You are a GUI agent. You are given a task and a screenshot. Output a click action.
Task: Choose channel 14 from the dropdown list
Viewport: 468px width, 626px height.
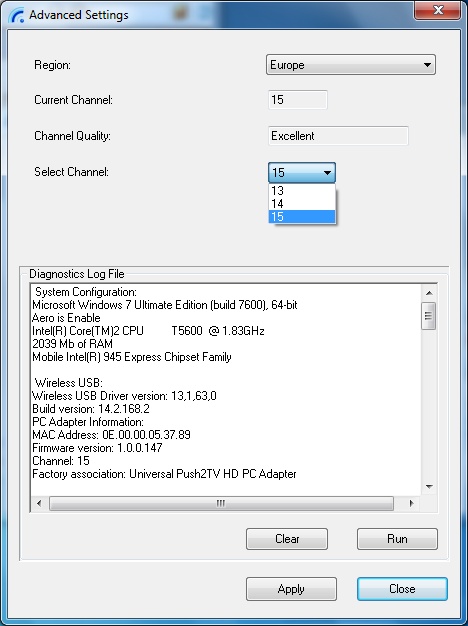click(x=302, y=204)
